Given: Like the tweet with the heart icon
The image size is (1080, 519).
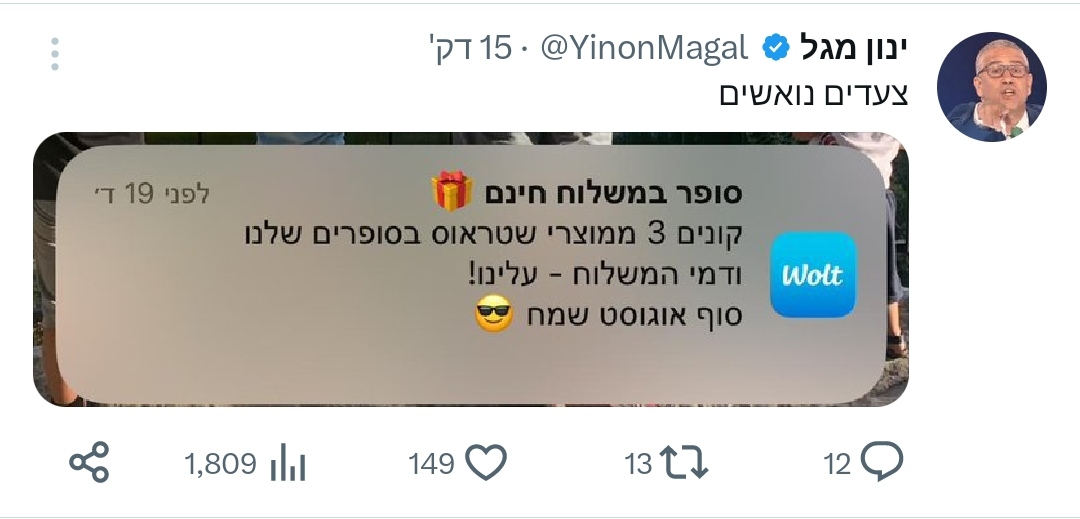Looking at the screenshot, I should coord(486,462).
